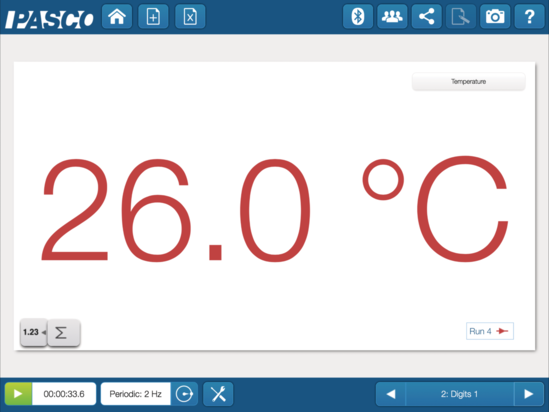Open sampling mode clock arrow icon

coord(184,394)
